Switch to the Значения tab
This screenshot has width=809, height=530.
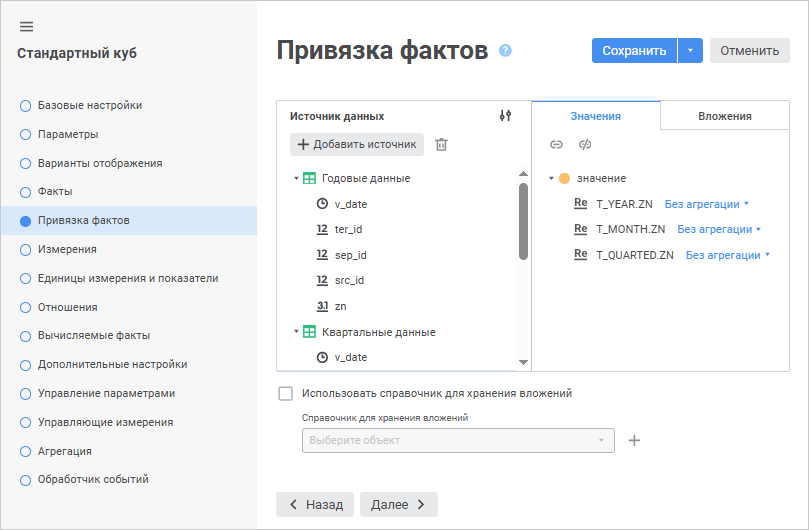(x=596, y=116)
